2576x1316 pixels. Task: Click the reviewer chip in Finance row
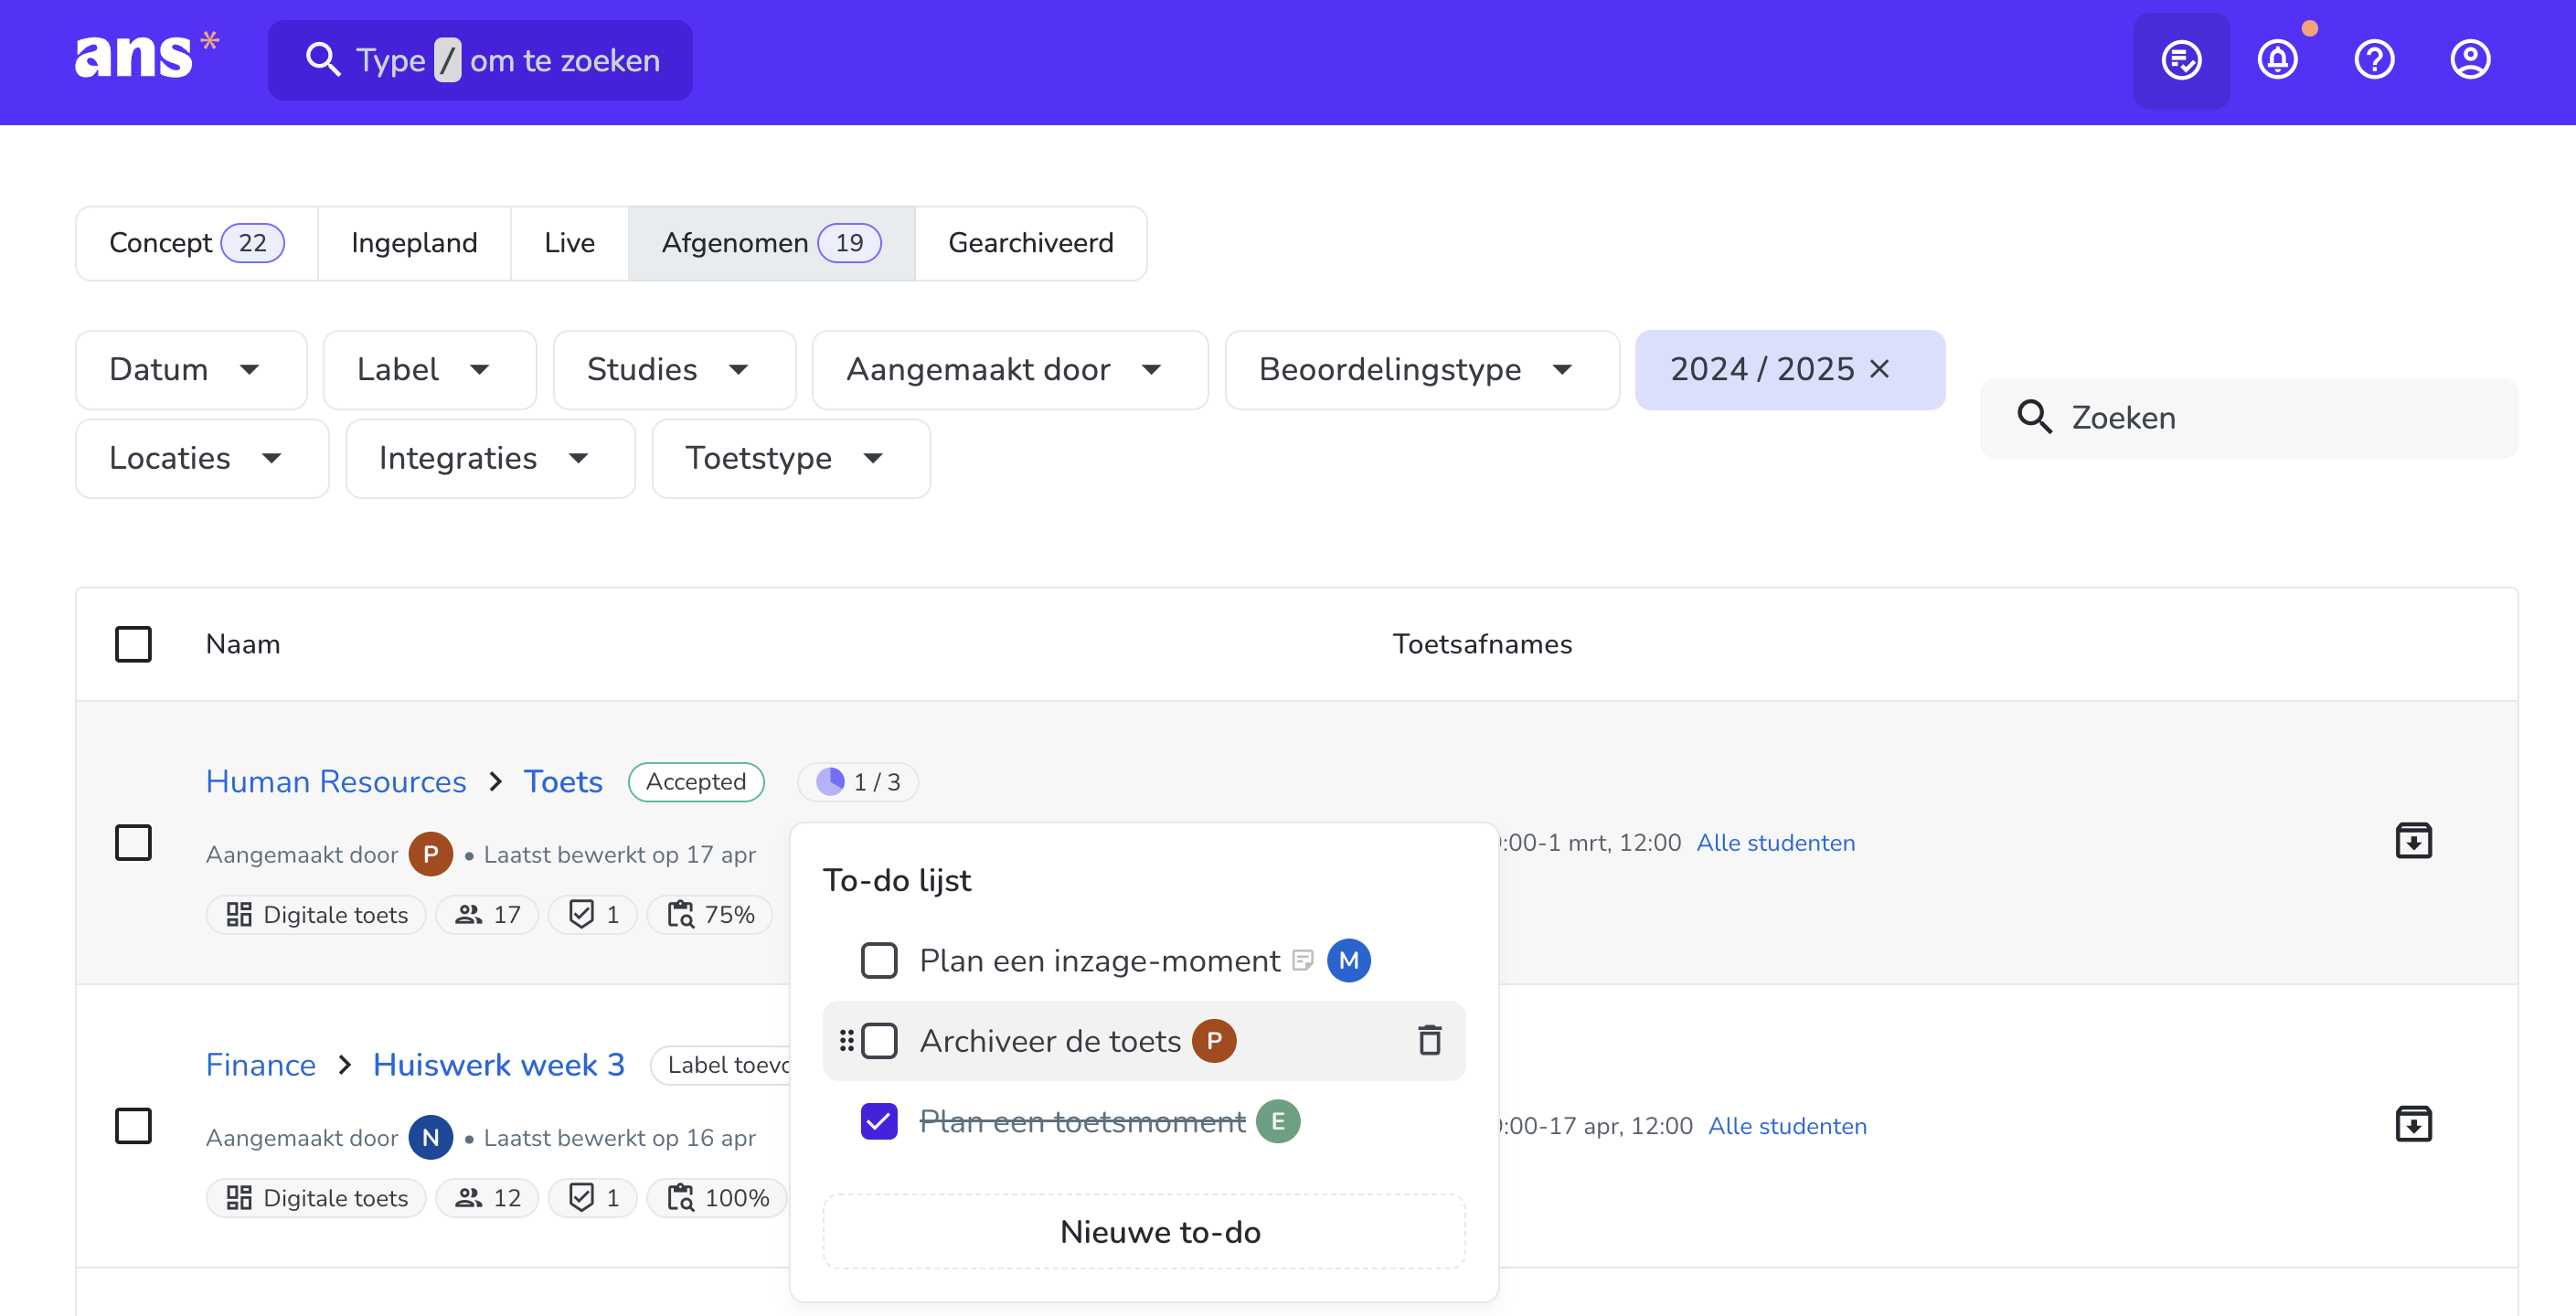point(593,1197)
